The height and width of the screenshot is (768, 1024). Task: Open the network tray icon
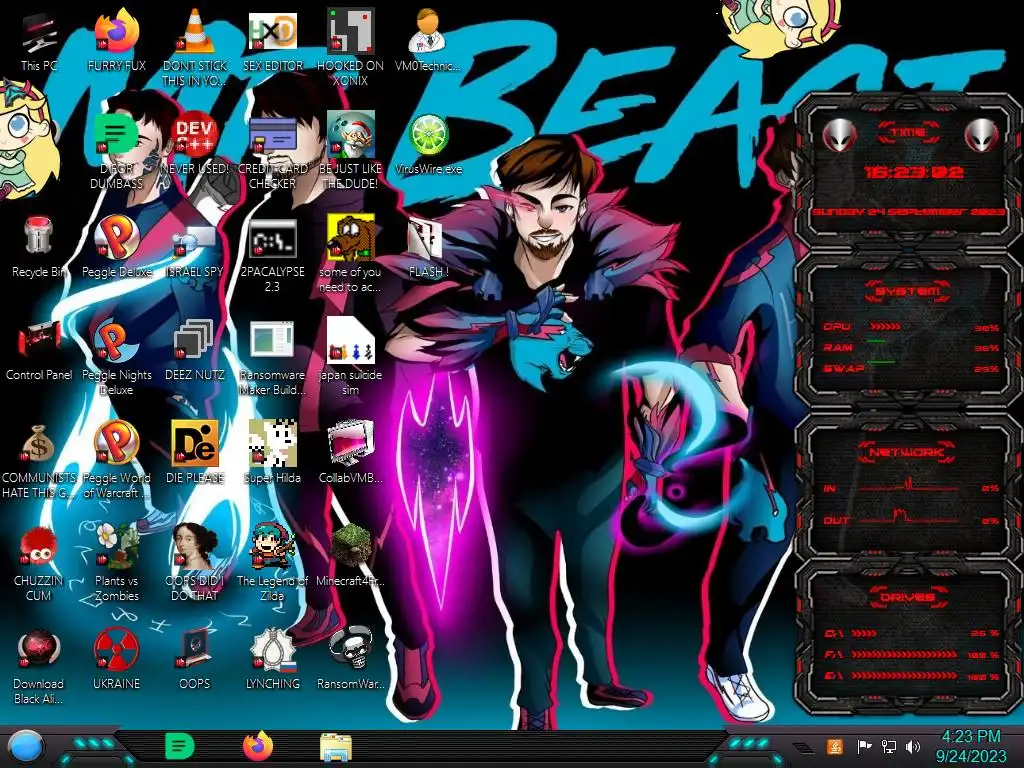888,746
